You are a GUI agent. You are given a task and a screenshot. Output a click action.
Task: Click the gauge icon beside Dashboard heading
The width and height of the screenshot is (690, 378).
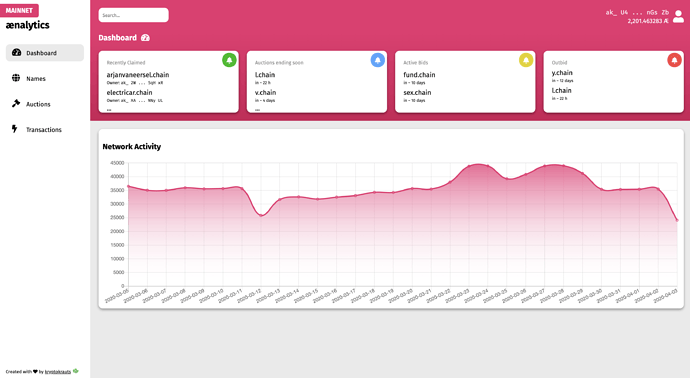click(145, 38)
